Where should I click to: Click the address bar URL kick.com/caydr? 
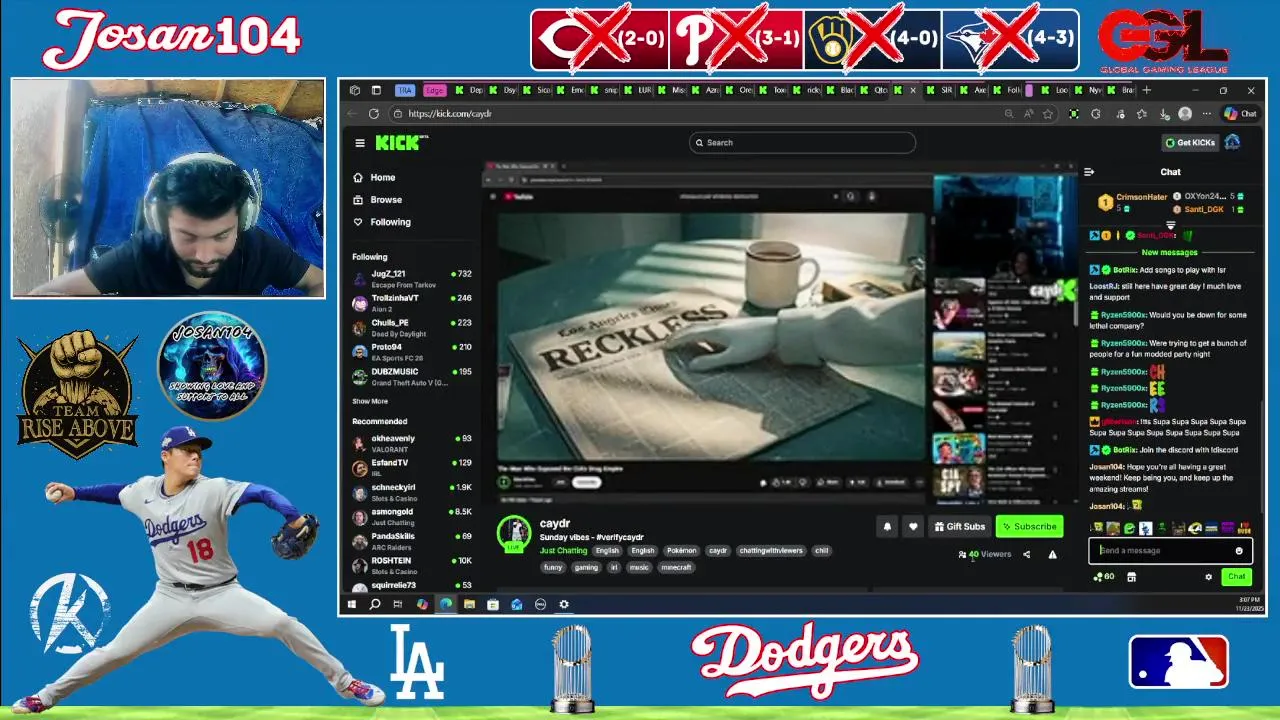pyautogui.click(x=450, y=114)
